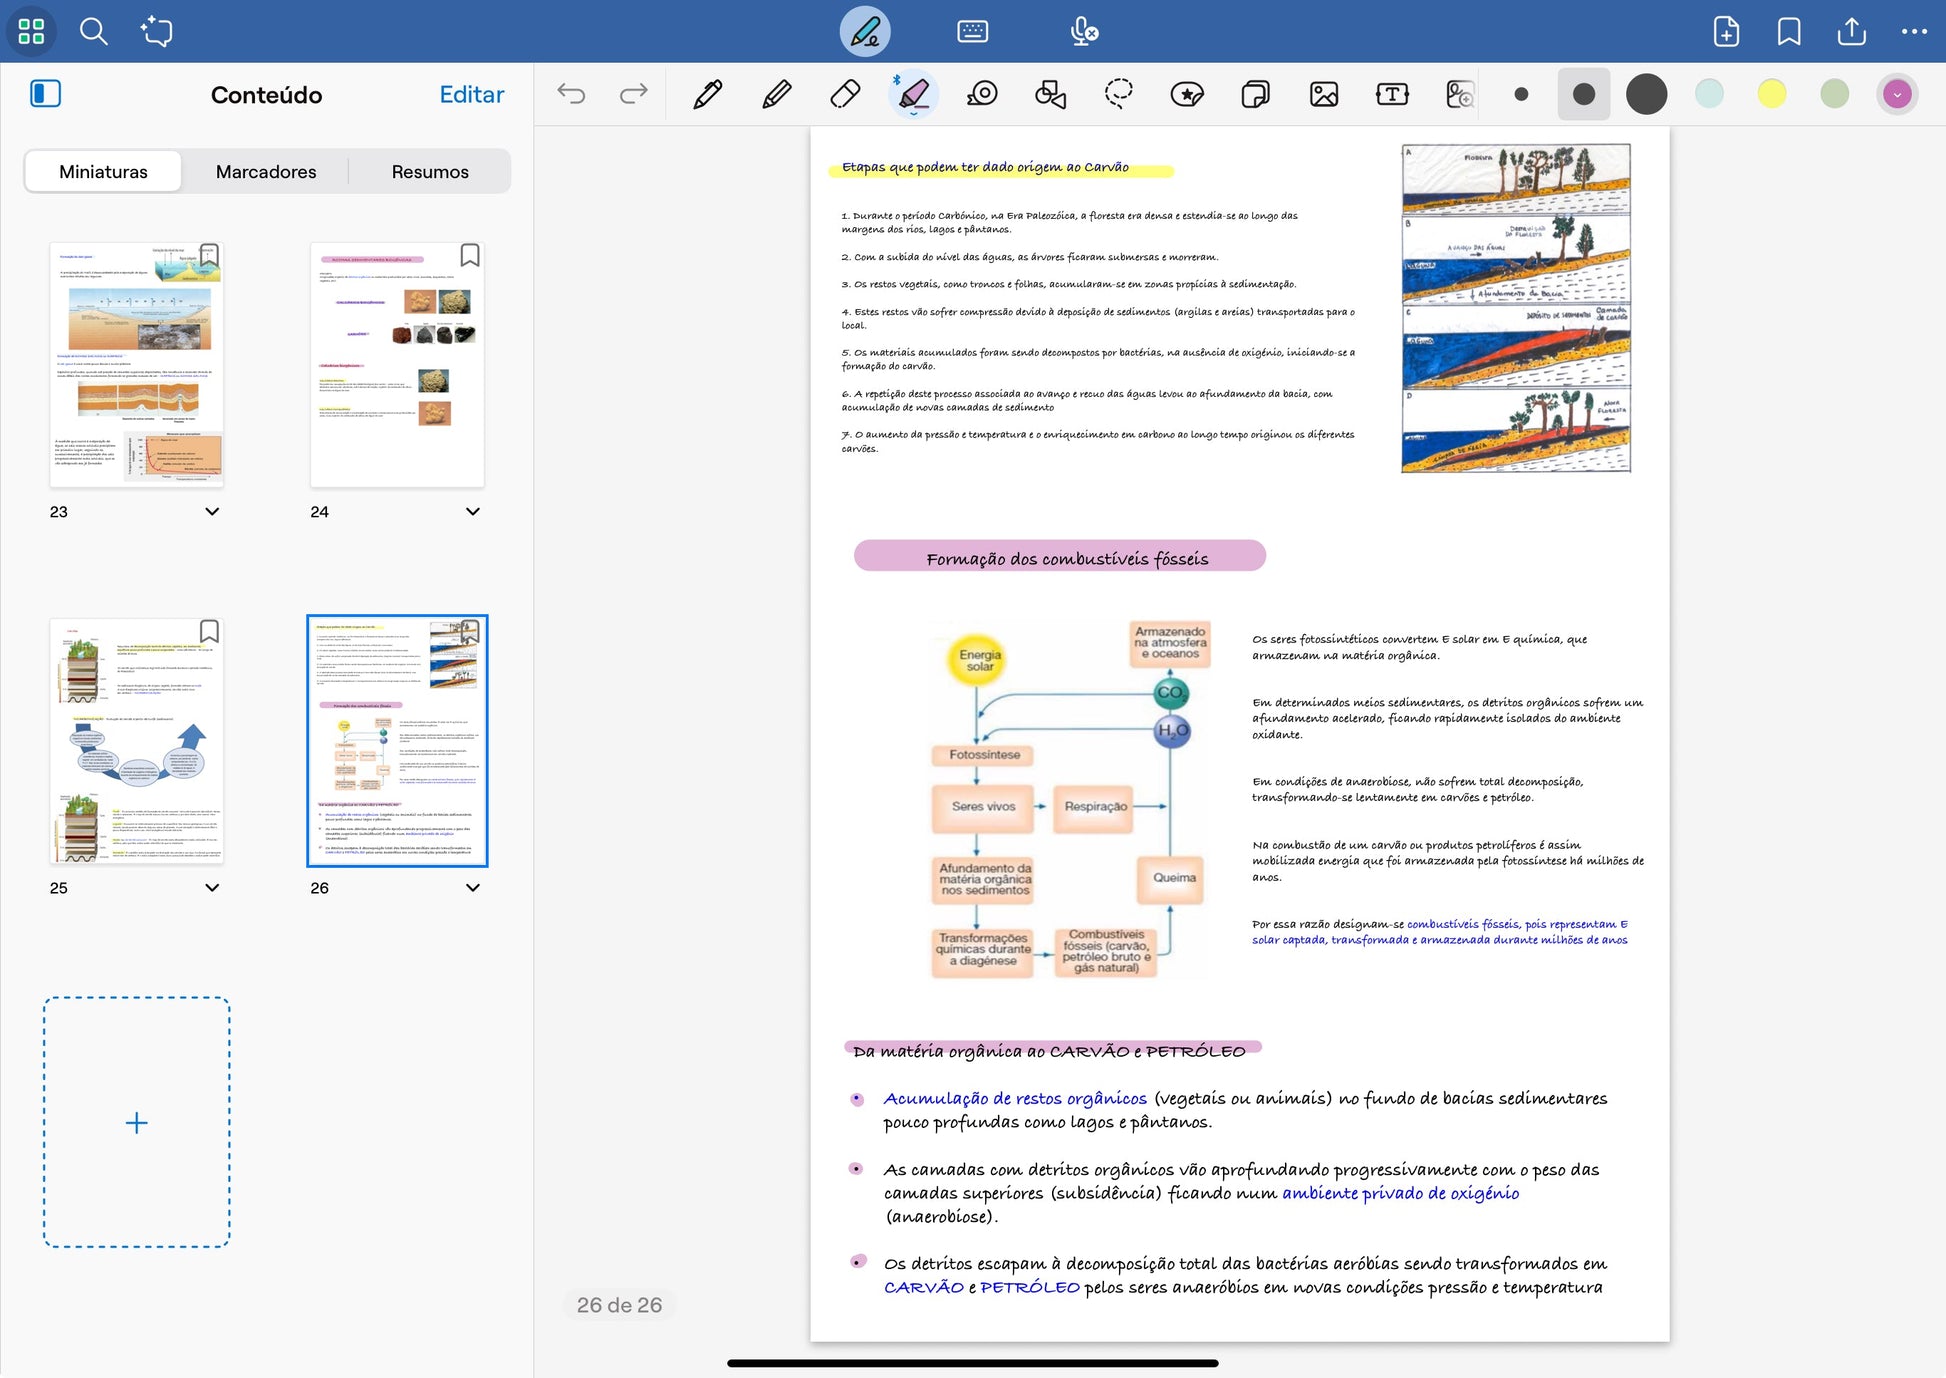This screenshot has height=1378, width=1946.
Task: Click the undo arrow
Action: tap(571, 94)
